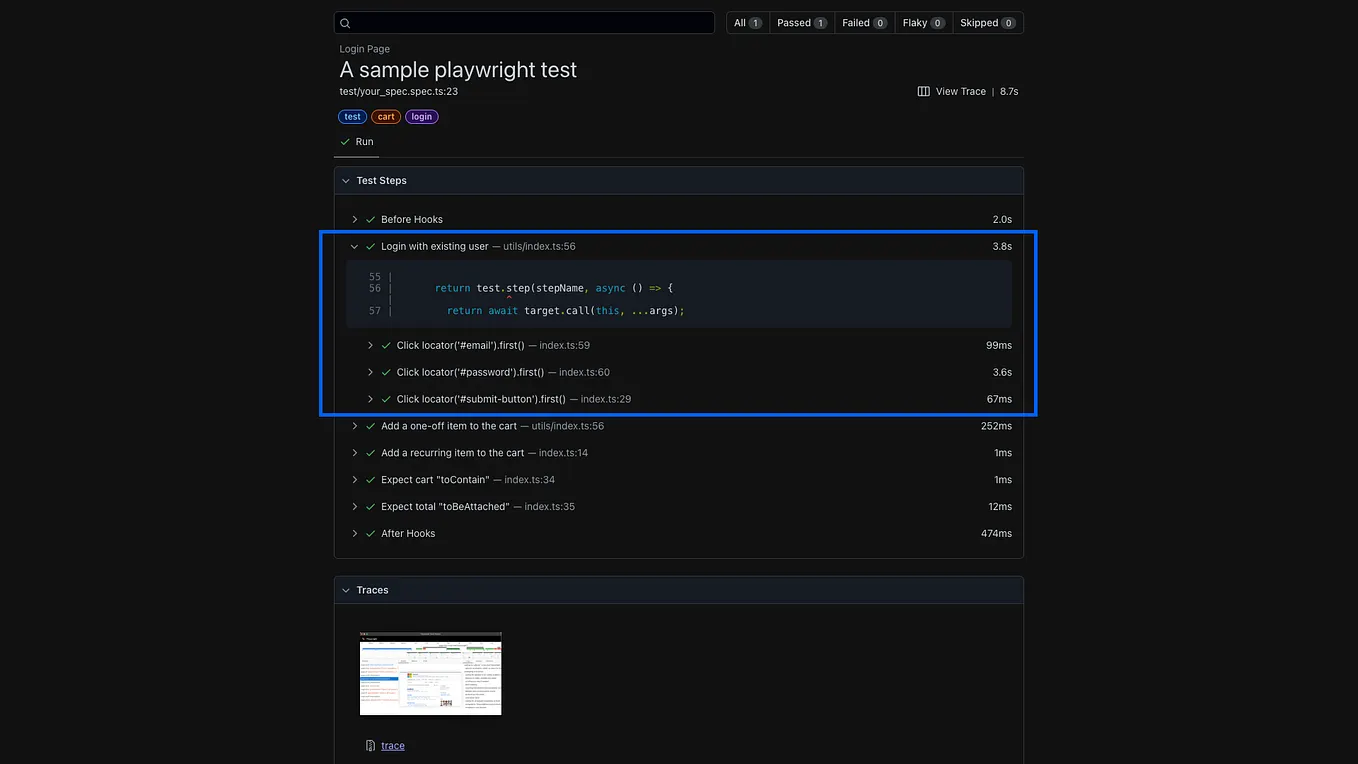
Task: Click the checkmark beside Expect cart "toContain"
Action: [369, 479]
